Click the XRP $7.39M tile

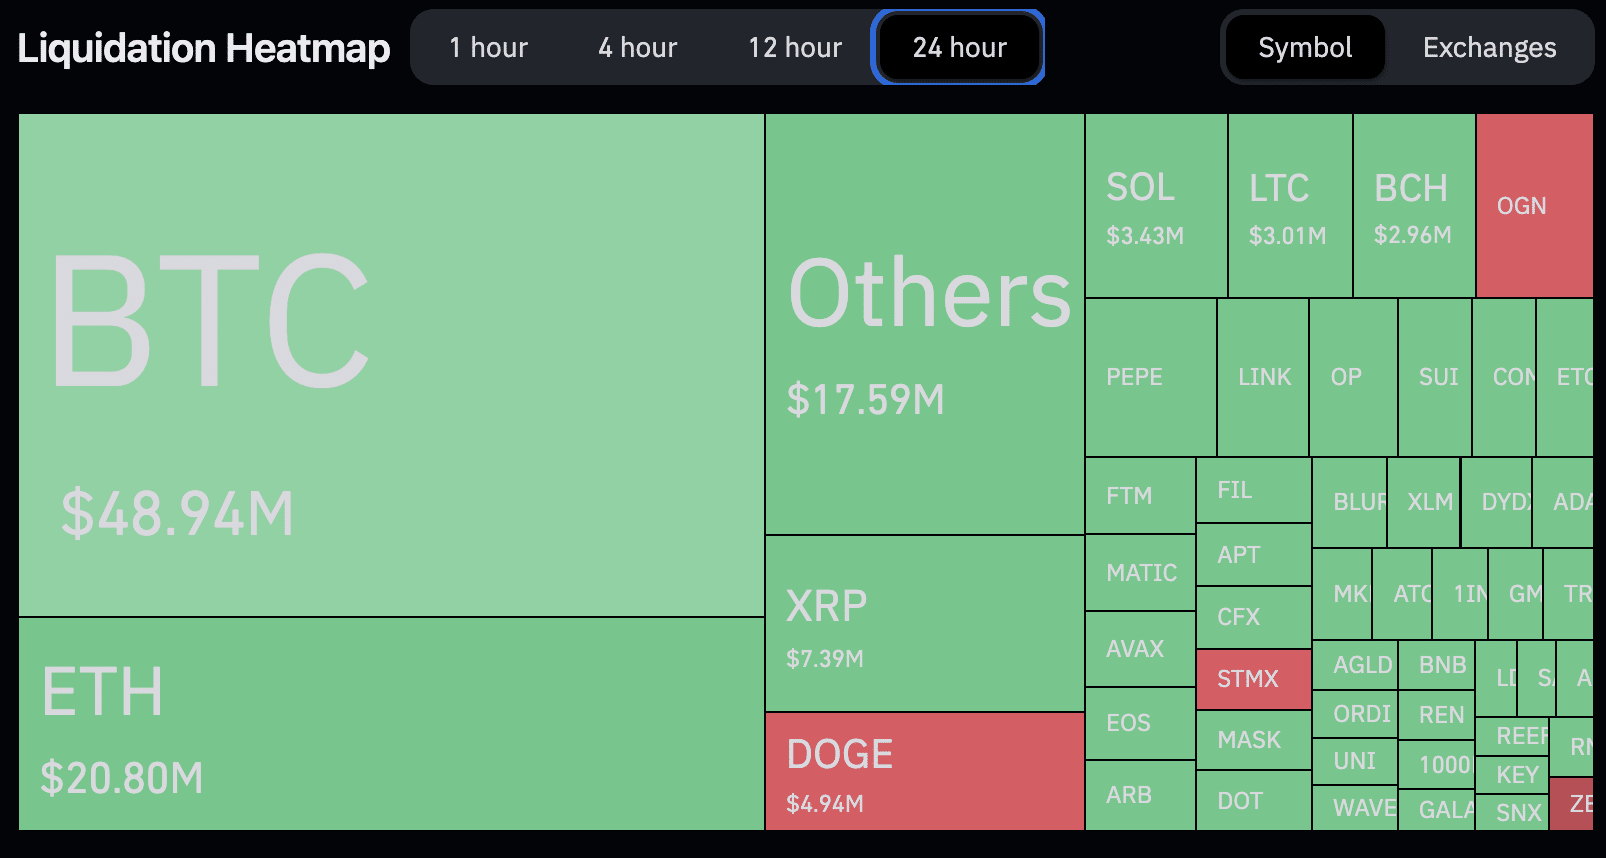tap(925, 624)
